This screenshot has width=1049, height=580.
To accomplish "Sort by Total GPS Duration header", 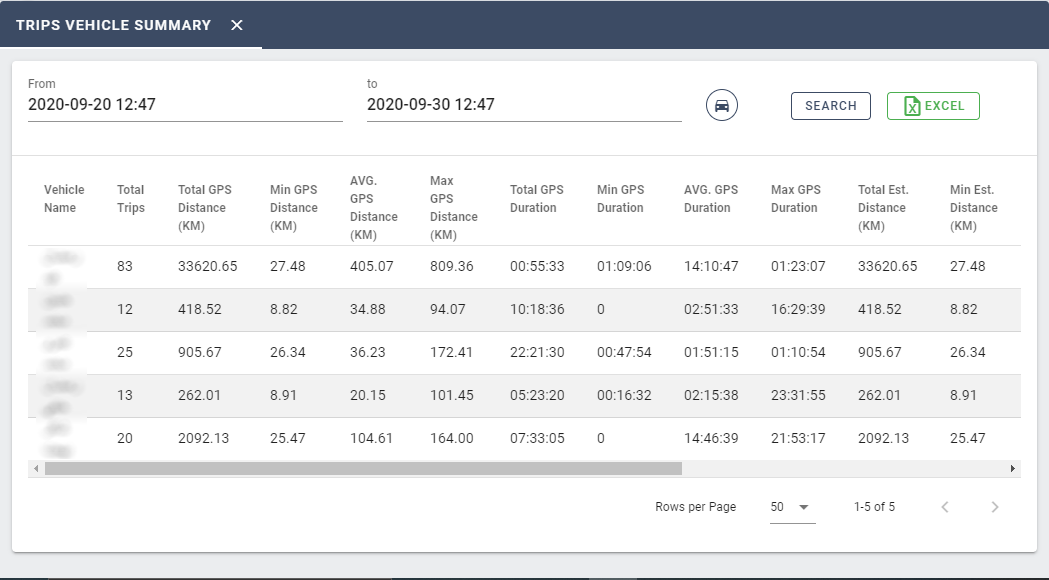I will pos(537,199).
